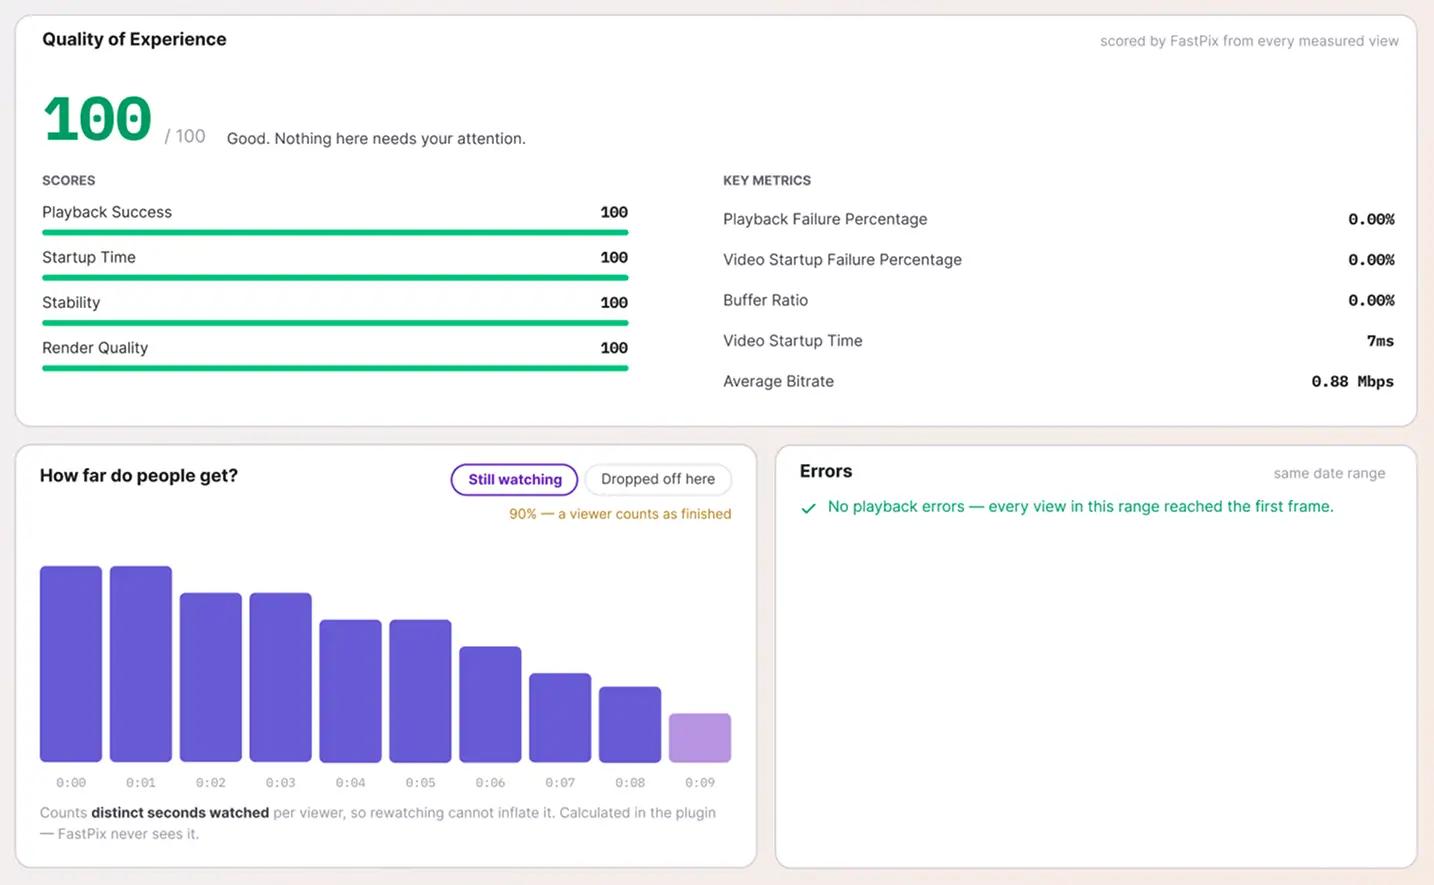Click the 90% viewer counts as finished note
Screen dimensions: 1434x885
pos(620,514)
